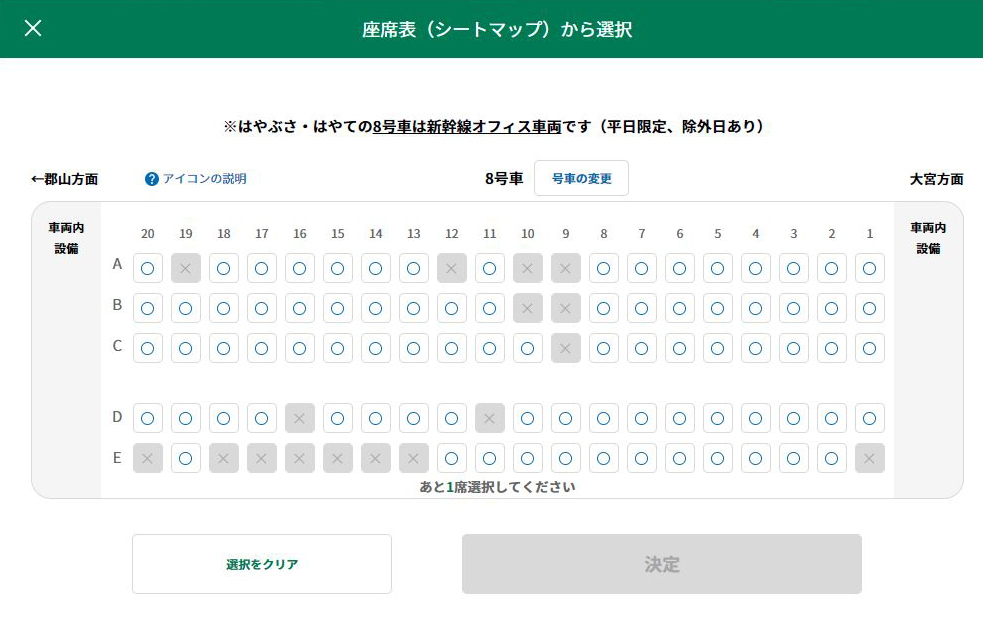This screenshot has width=983, height=618.
Task: Click the left 車両内設備 panel
Action: click(x=66, y=238)
